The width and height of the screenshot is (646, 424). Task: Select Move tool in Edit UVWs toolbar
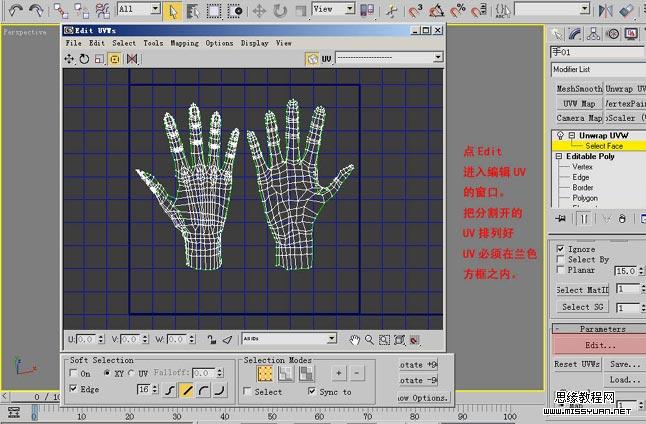point(69,59)
